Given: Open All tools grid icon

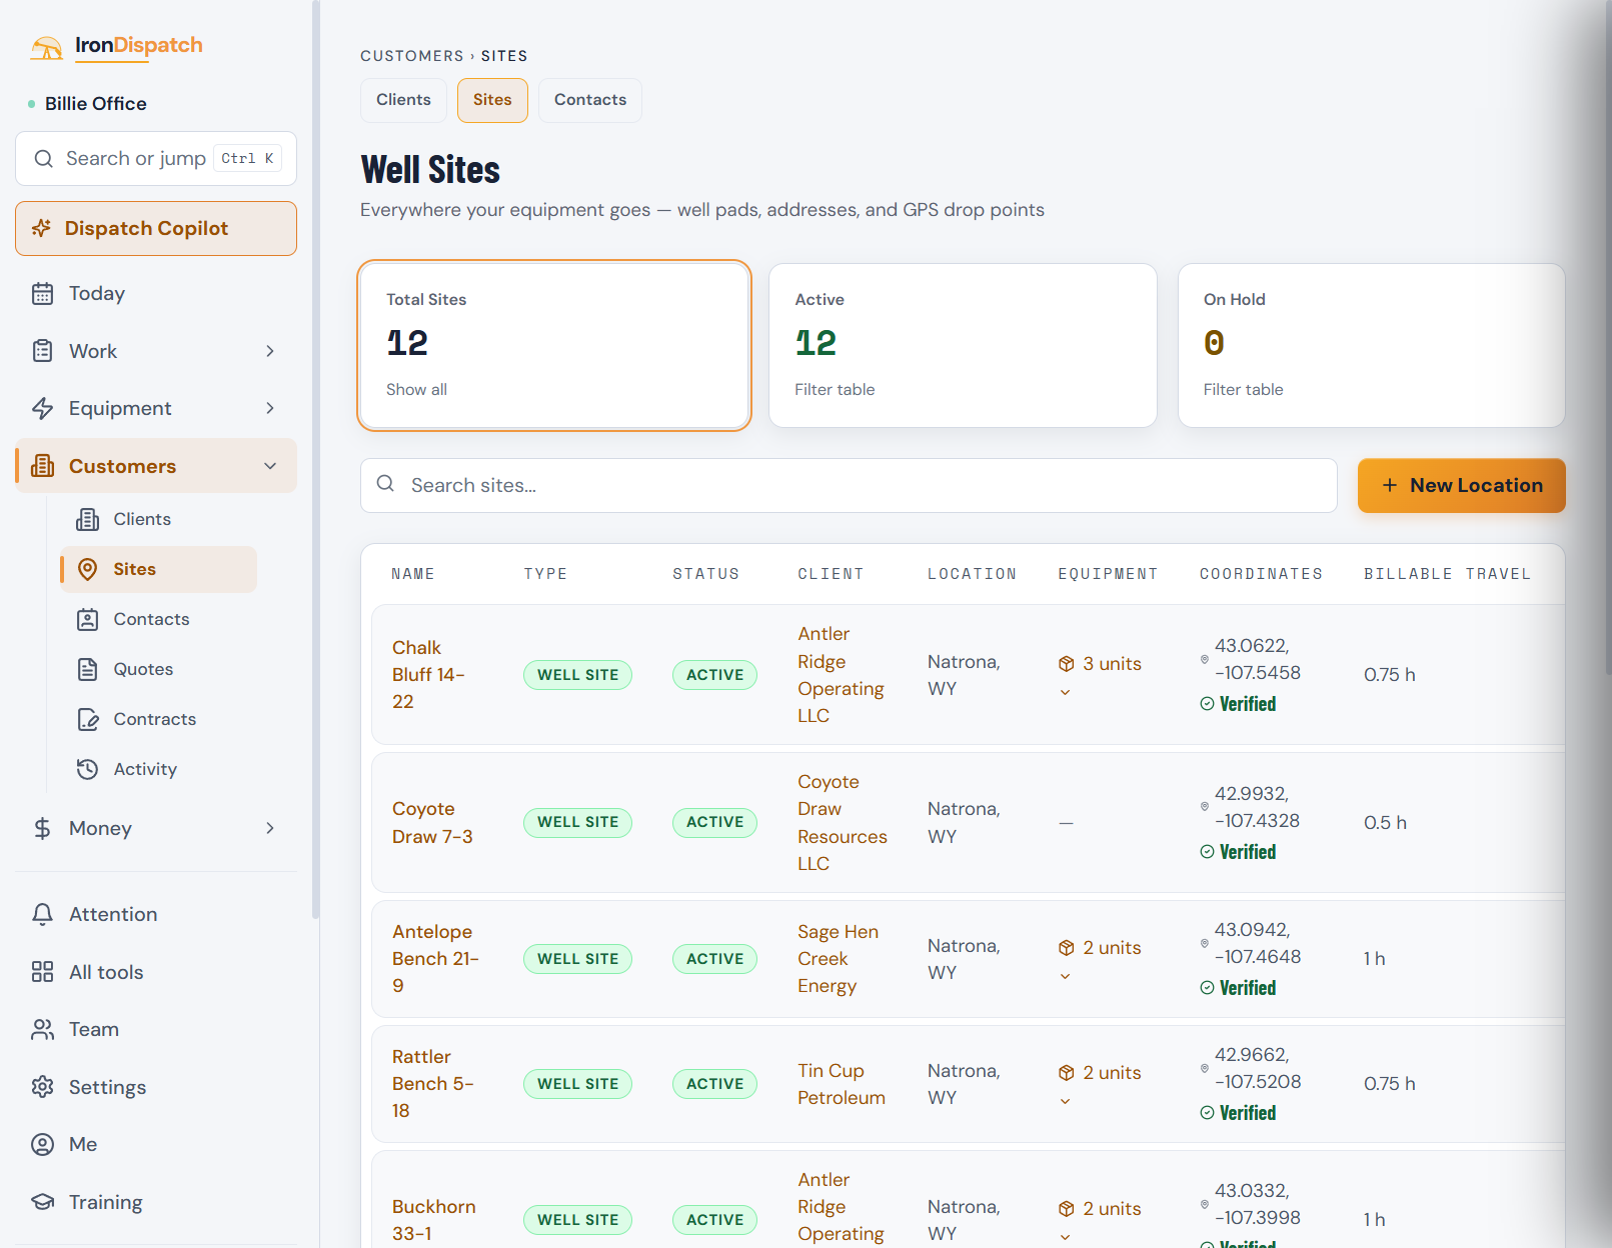Looking at the screenshot, I should 42,972.
